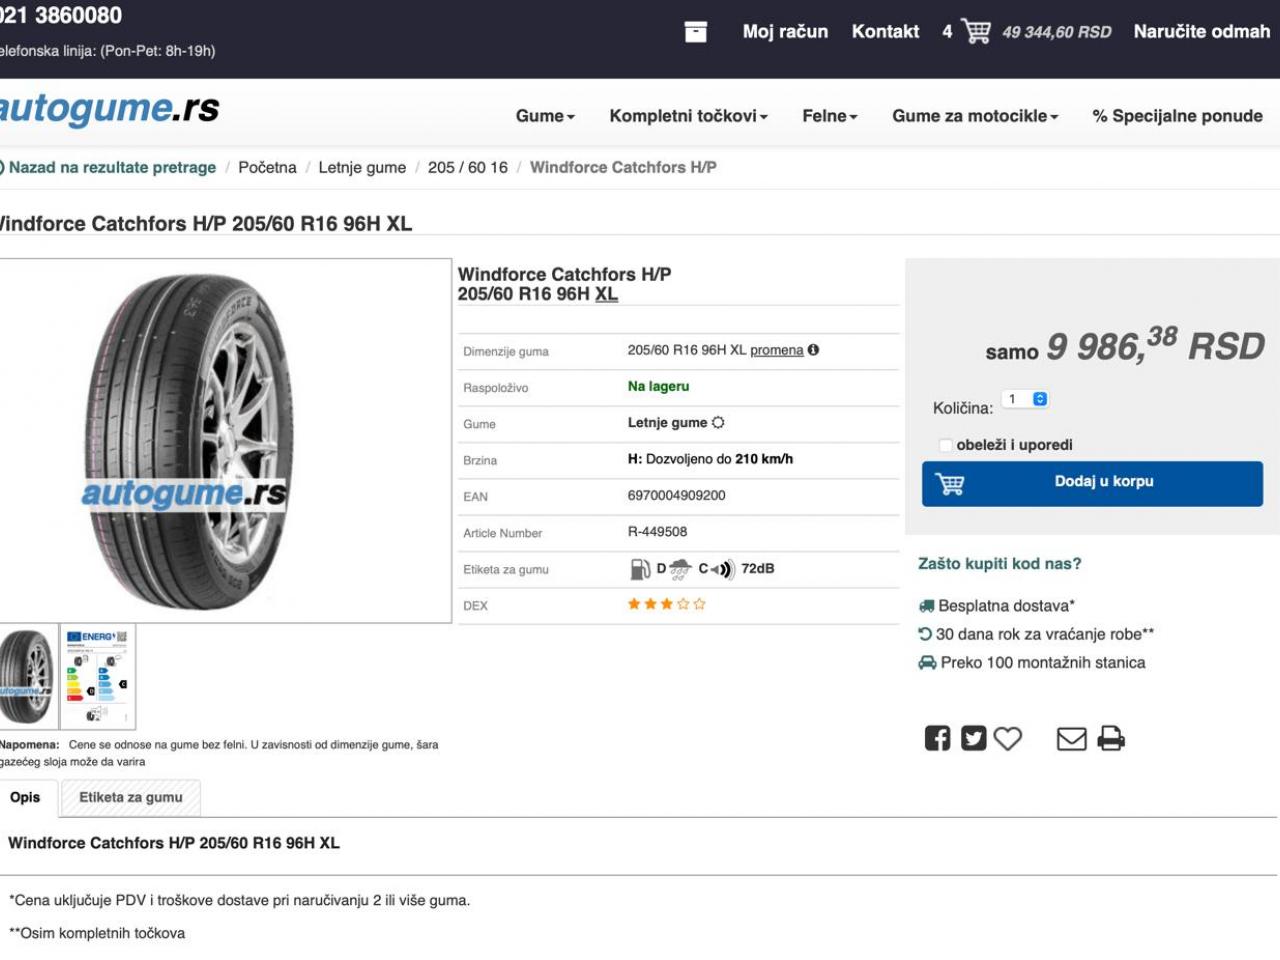Image resolution: width=1280 pixels, height=960 pixels.
Task: Expand the Kompletni točkovi menu
Action: coord(688,116)
